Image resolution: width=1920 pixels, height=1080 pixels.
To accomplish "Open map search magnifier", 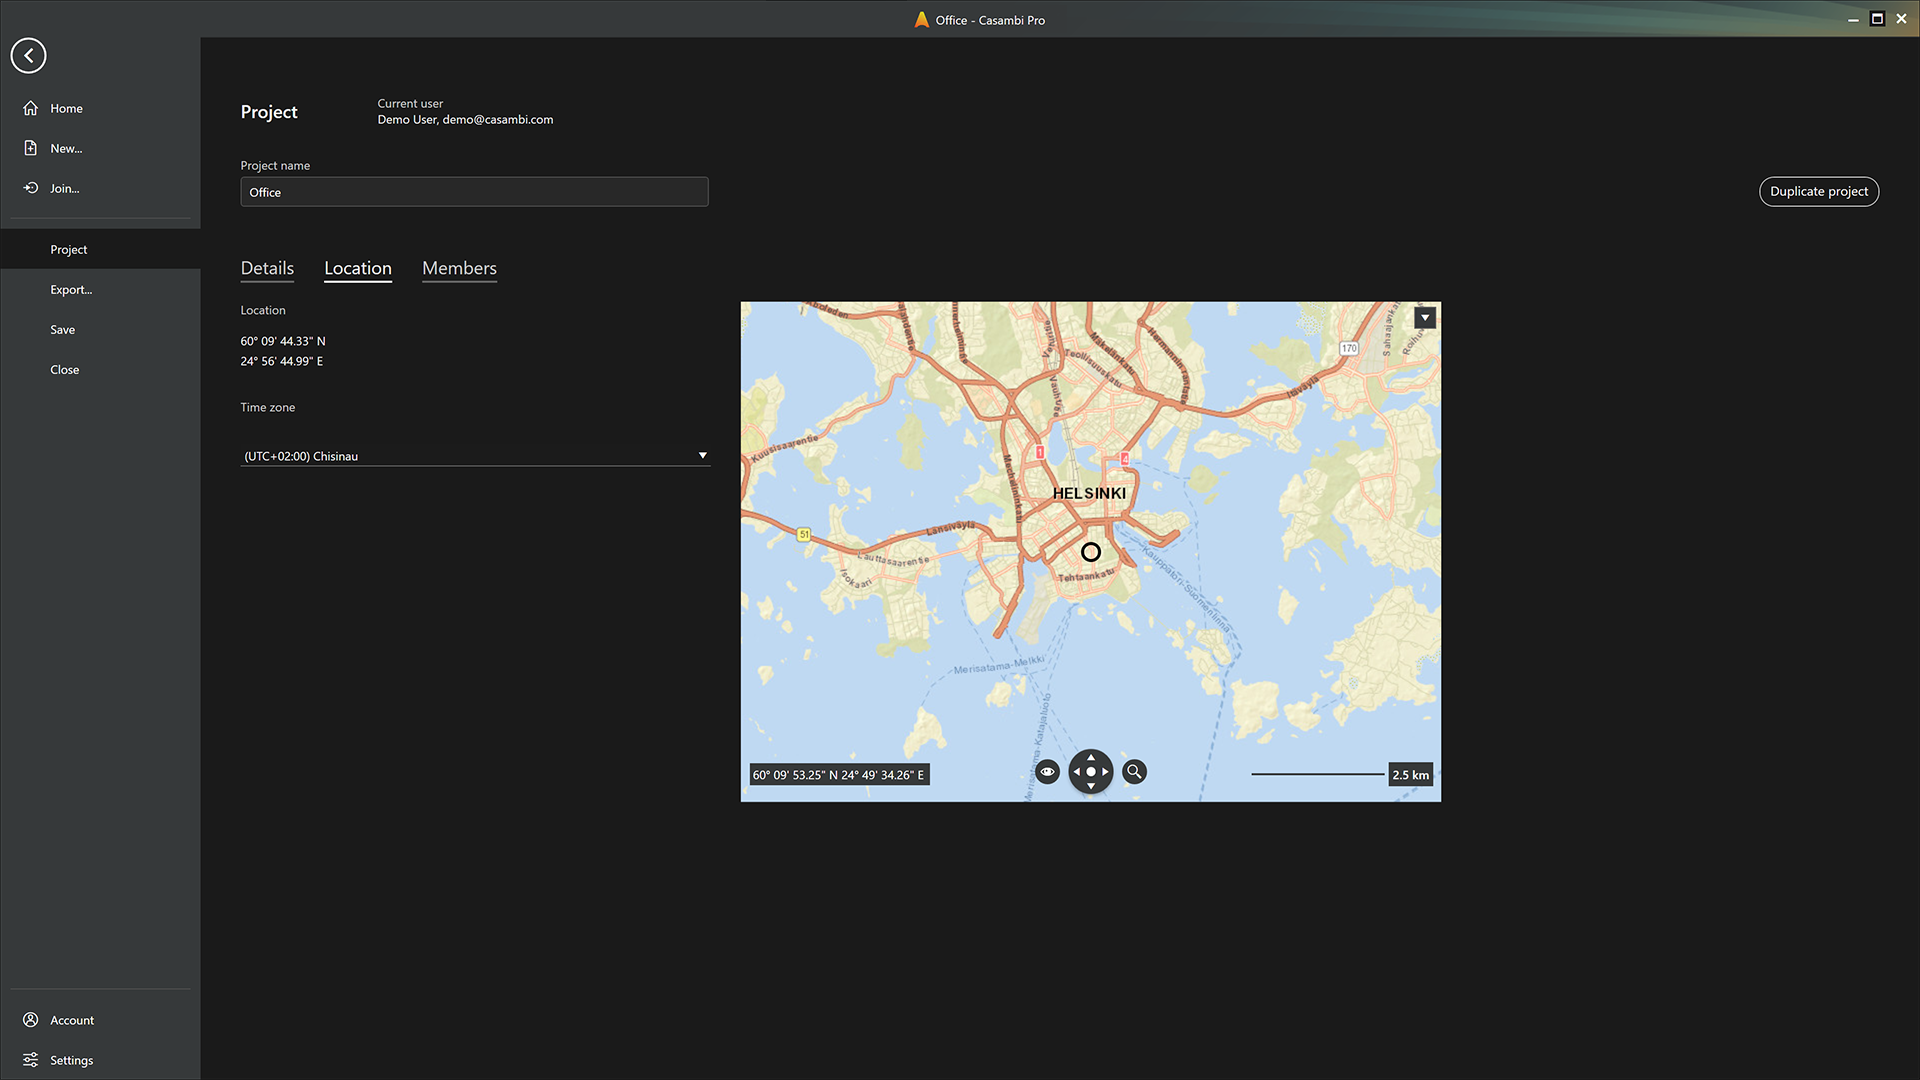I will 1134,772.
